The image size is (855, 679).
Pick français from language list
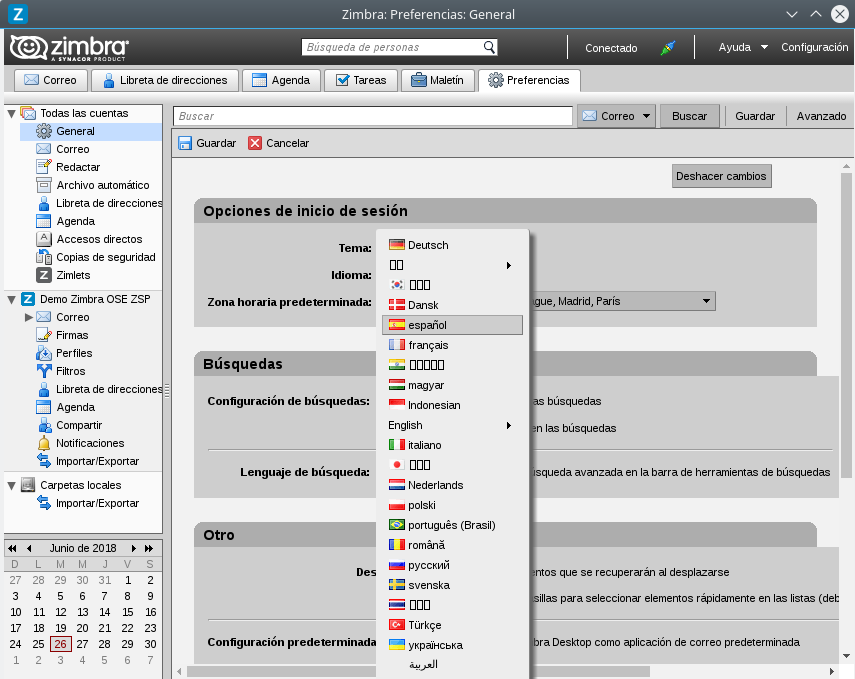point(452,345)
